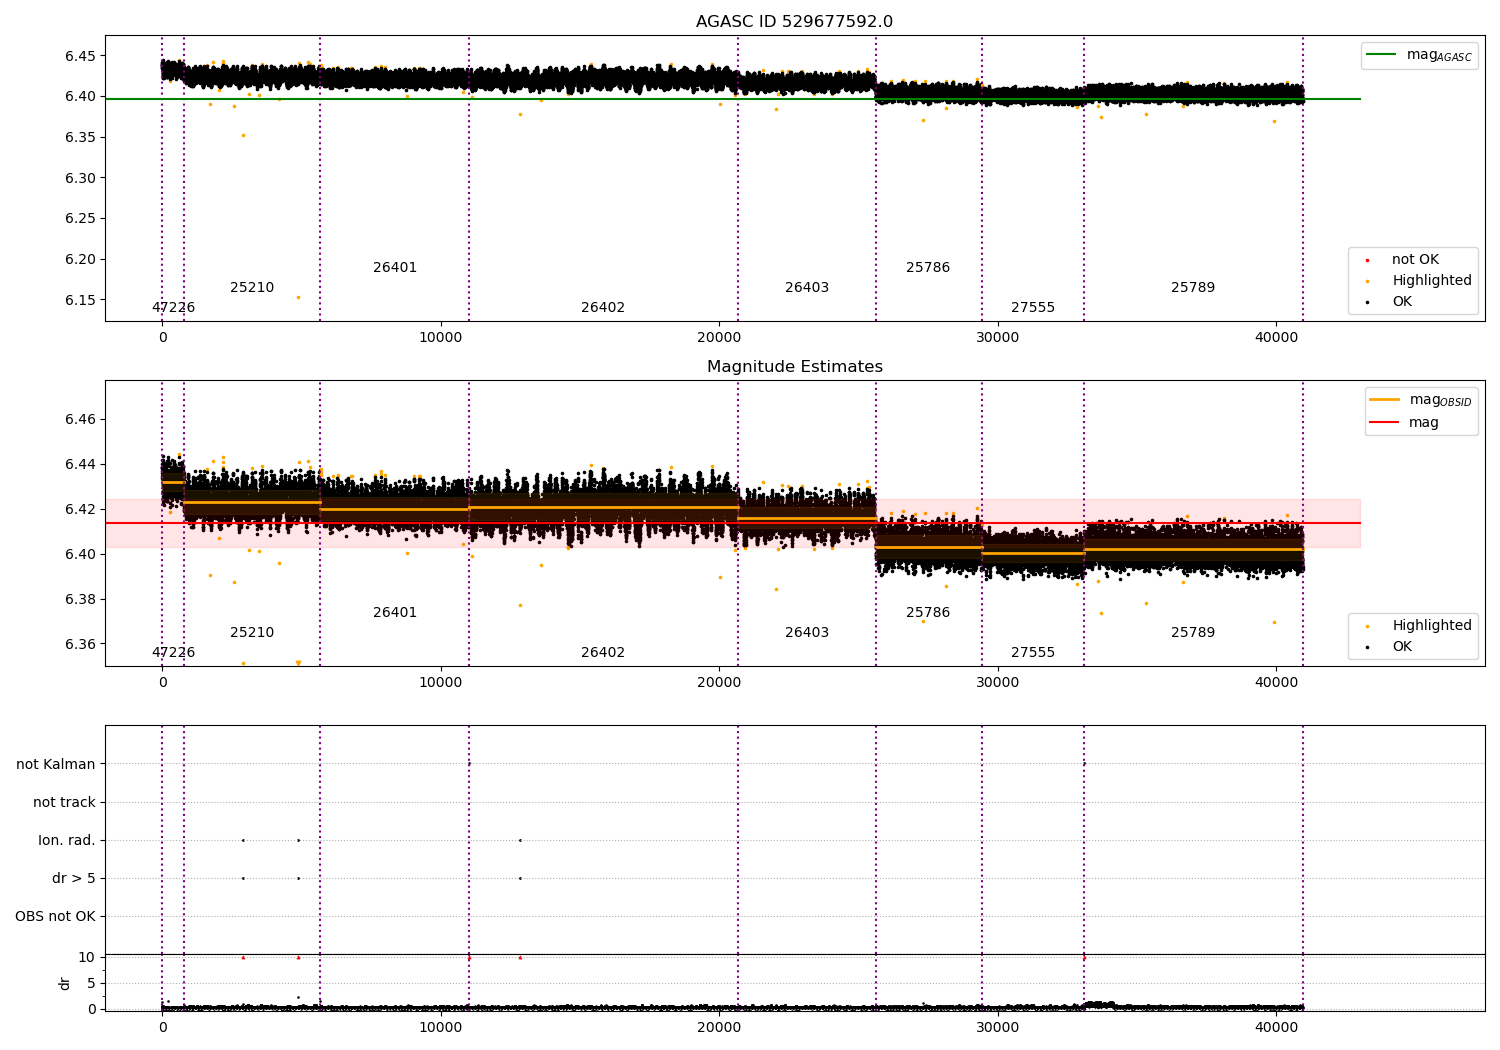Click the y-axis tick 6.42 in middle plot
1500x1050 pixels.
(x=80, y=510)
